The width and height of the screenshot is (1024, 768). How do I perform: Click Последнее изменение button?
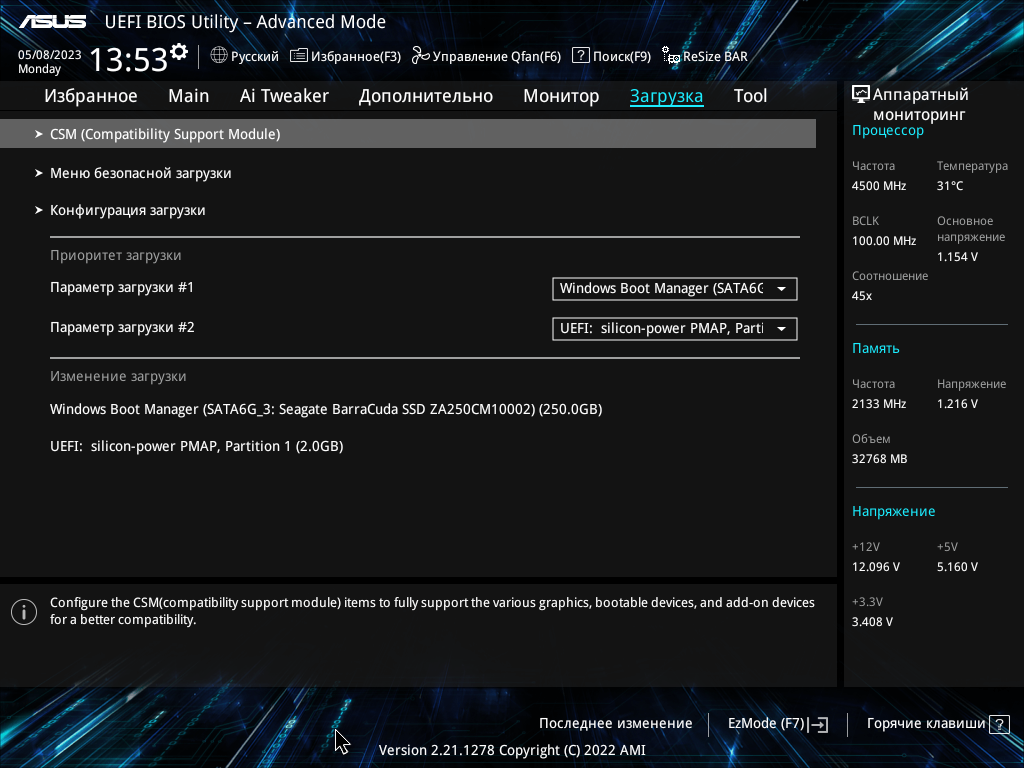coord(615,724)
